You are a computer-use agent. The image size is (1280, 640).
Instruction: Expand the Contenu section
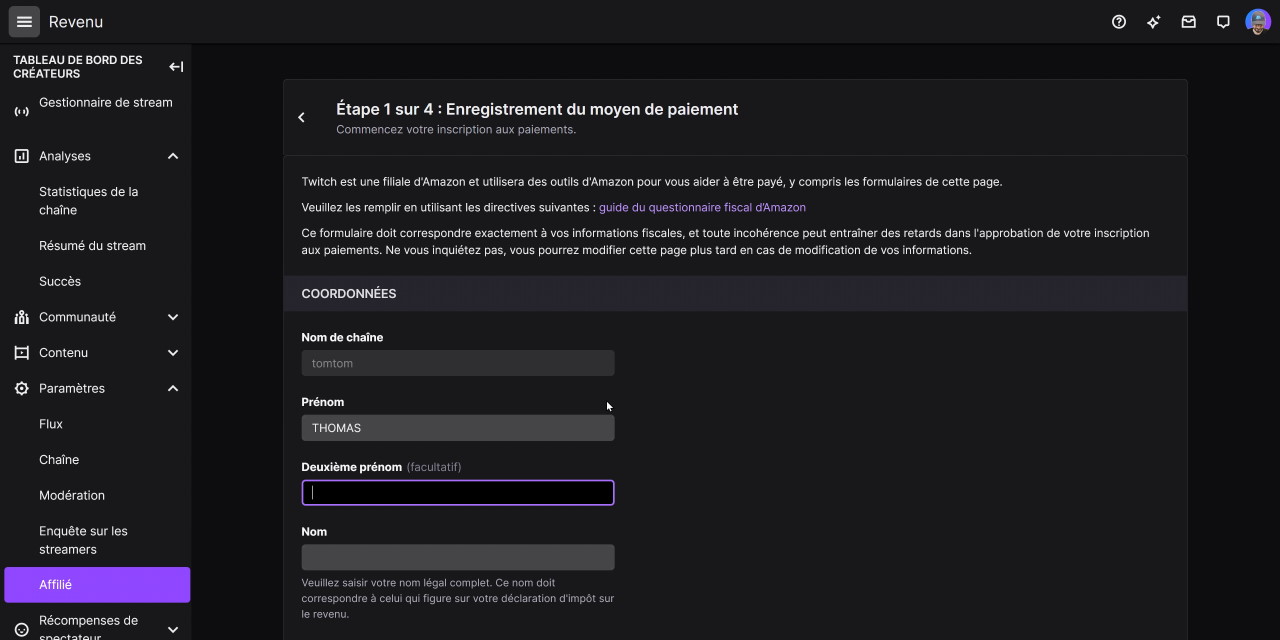click(x=172, y=353)
